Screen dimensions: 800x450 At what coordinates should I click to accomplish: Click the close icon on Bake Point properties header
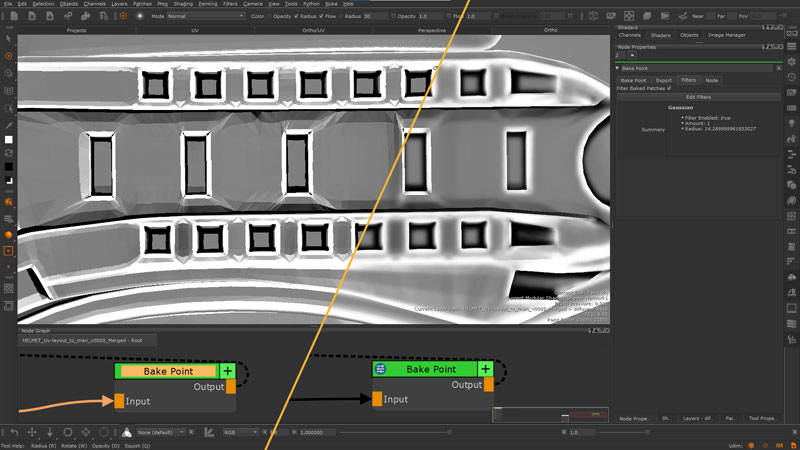coord(779,68)
